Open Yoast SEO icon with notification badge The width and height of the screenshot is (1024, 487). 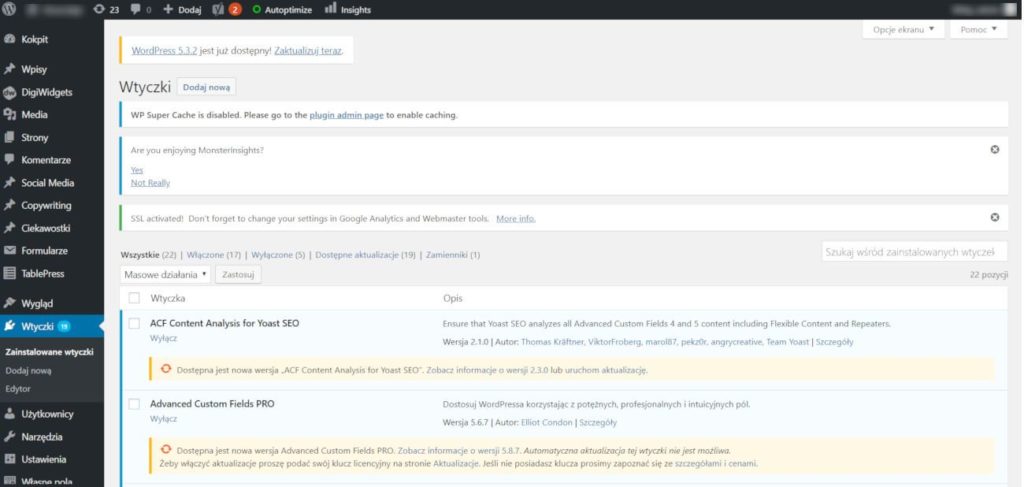tap(217, 10)
